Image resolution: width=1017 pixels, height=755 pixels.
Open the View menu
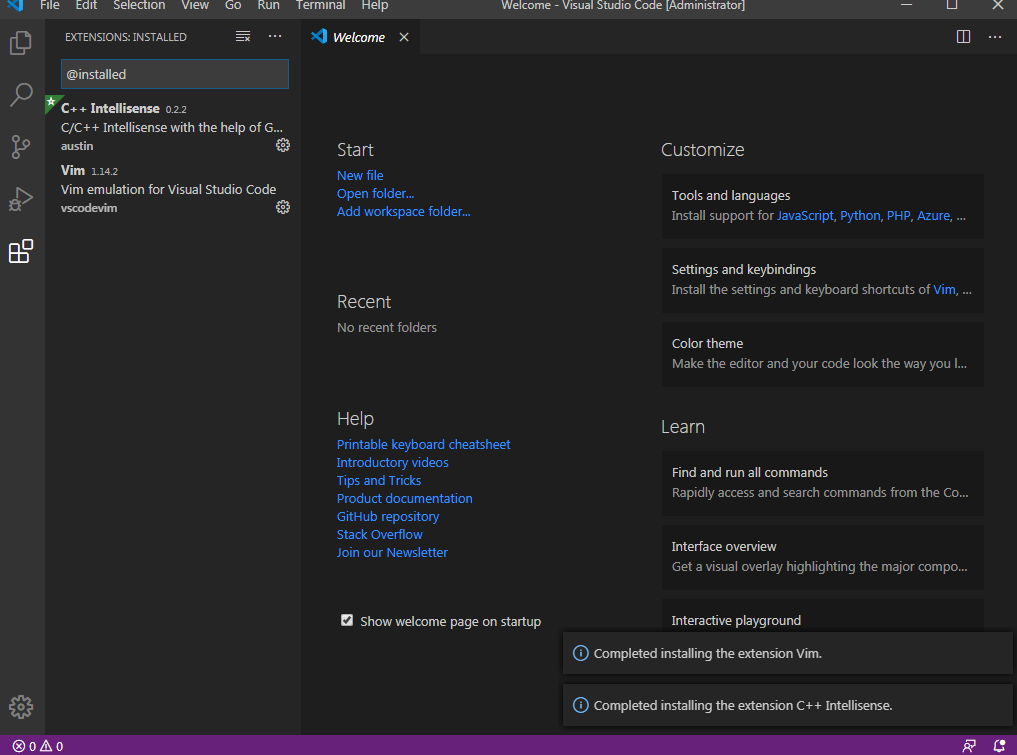(195, 5)
